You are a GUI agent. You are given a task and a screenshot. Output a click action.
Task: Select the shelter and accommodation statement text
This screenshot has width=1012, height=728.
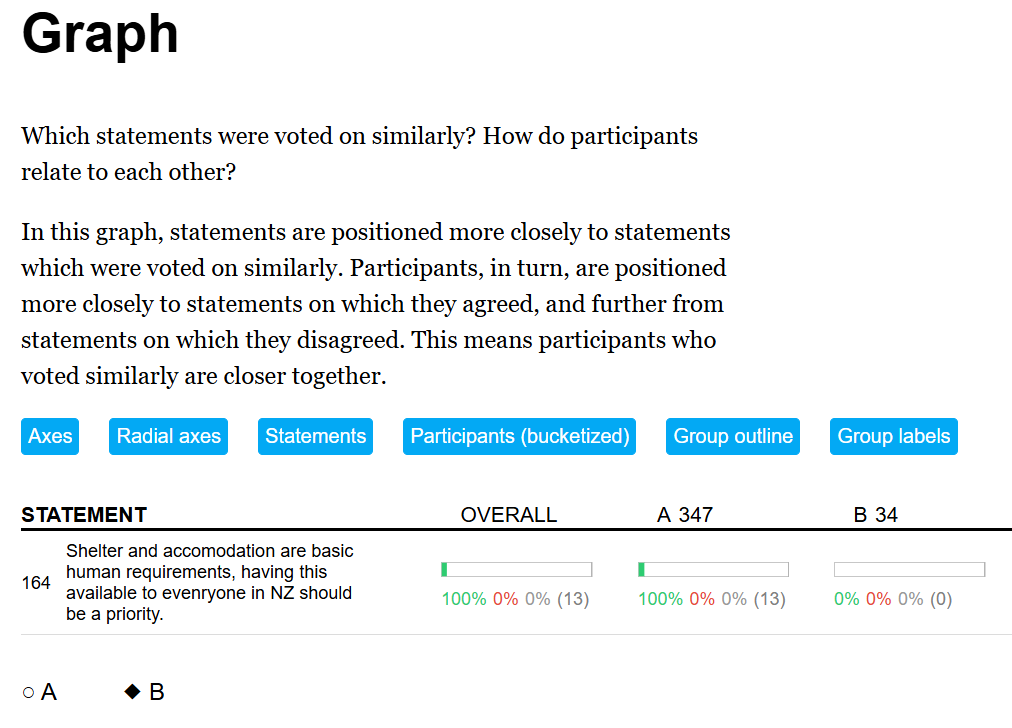pyautogui.click(x=209, y=582)
